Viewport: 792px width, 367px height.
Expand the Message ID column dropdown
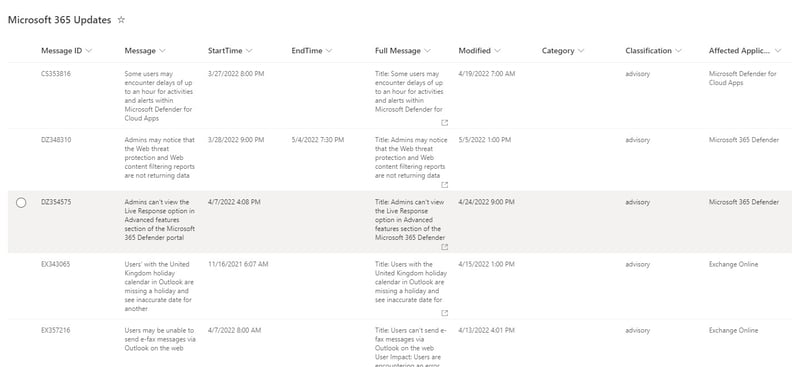[x=89, y=51]
